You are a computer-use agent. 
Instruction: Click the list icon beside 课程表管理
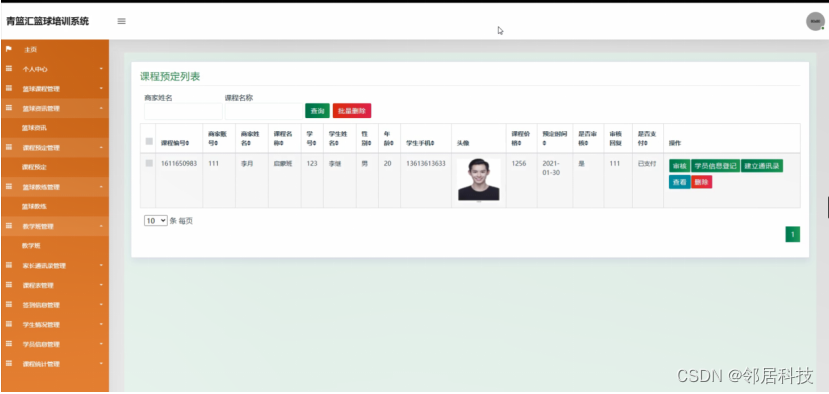tap(8, 285)
